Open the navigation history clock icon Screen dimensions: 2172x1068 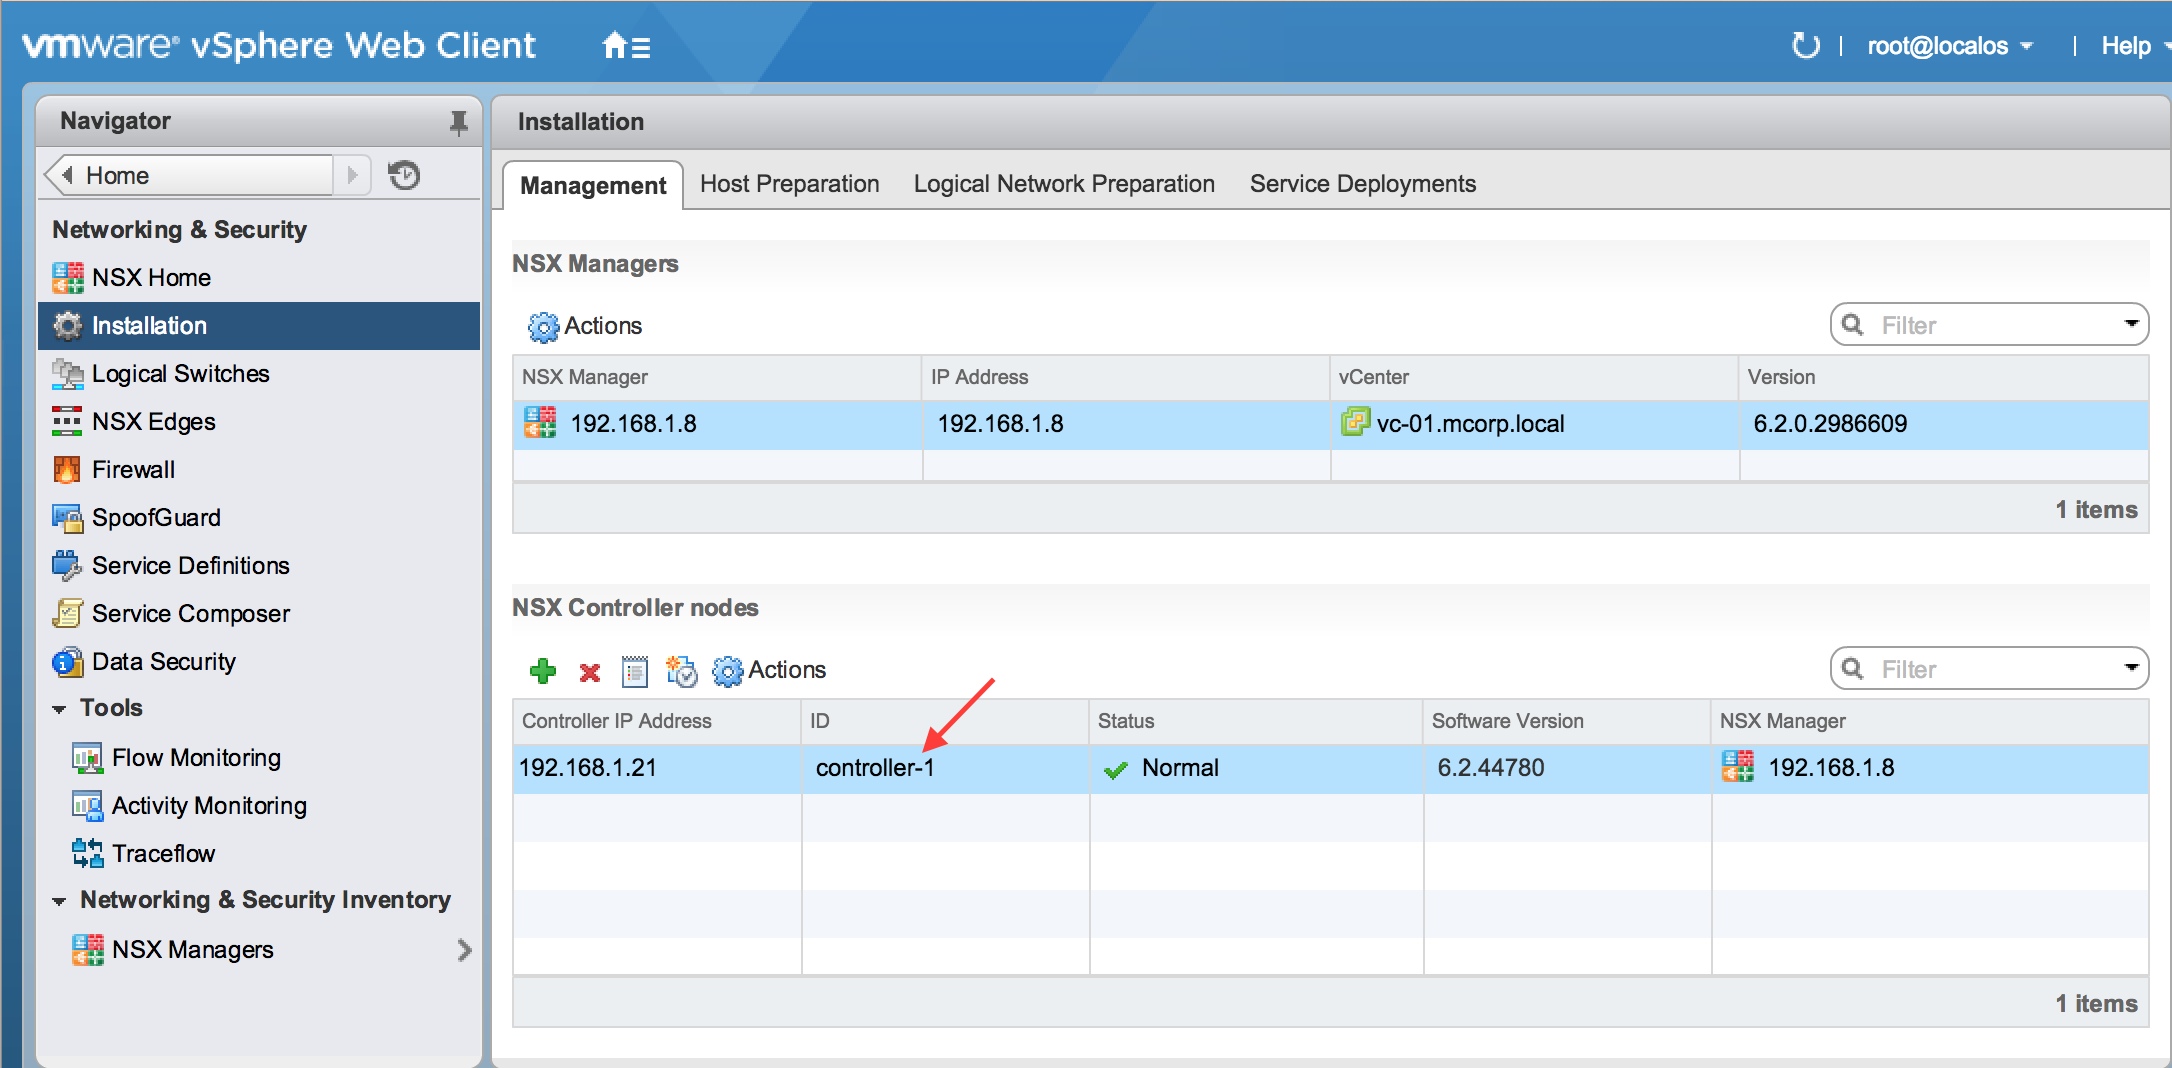pos(404,176)
